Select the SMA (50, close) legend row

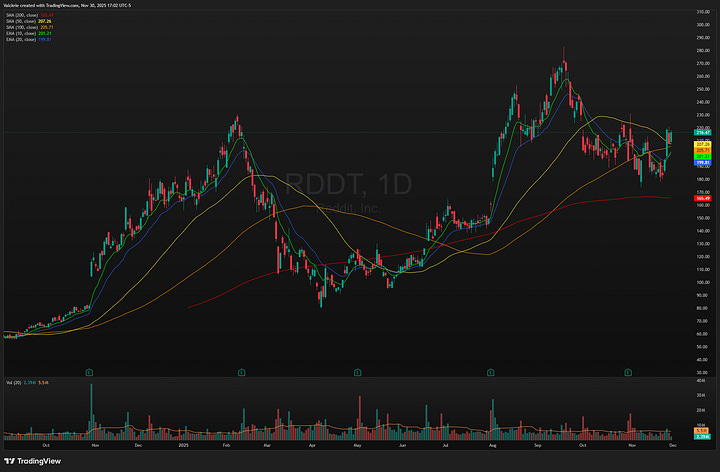[28, 21]
